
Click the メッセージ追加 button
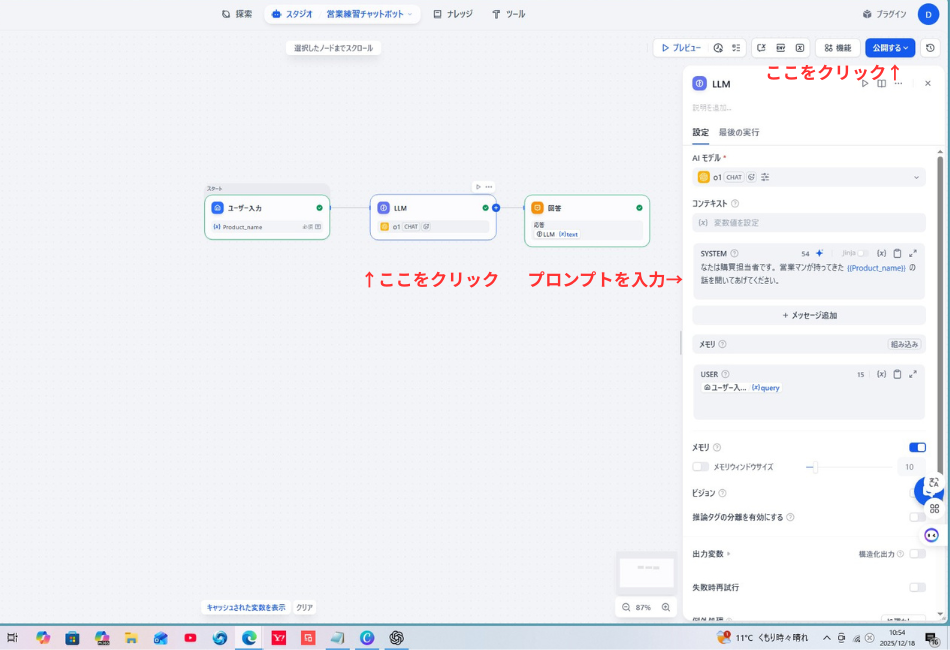tap(808, 314)
